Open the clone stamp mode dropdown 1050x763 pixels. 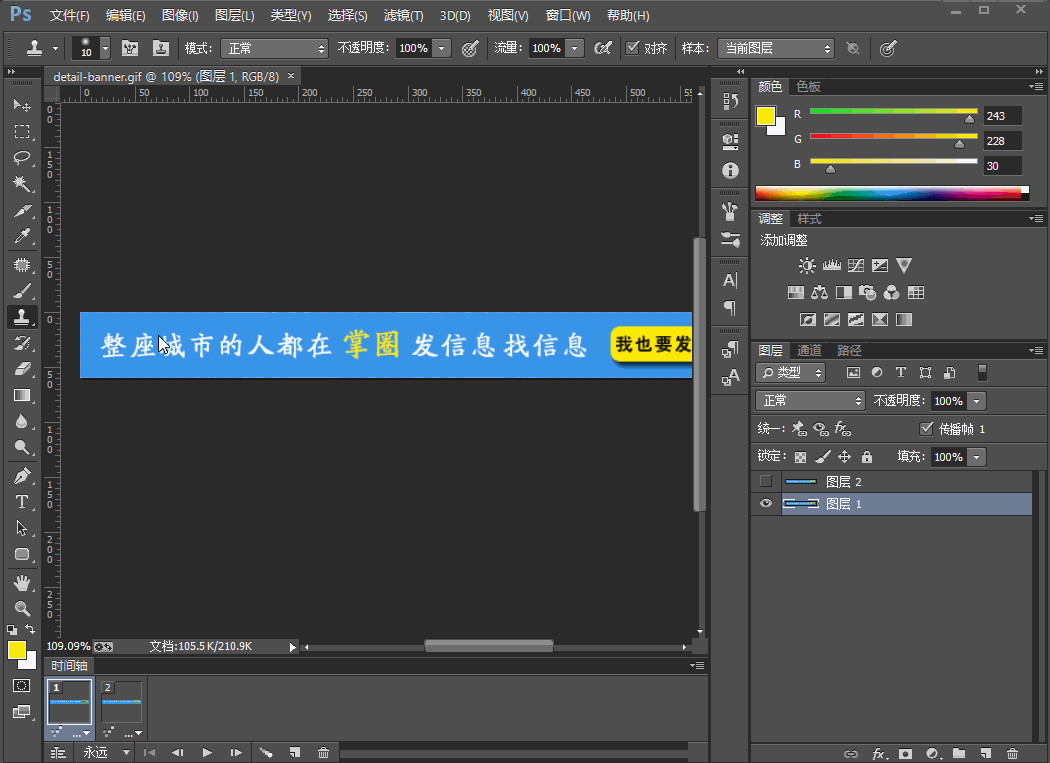click(275, 48)
